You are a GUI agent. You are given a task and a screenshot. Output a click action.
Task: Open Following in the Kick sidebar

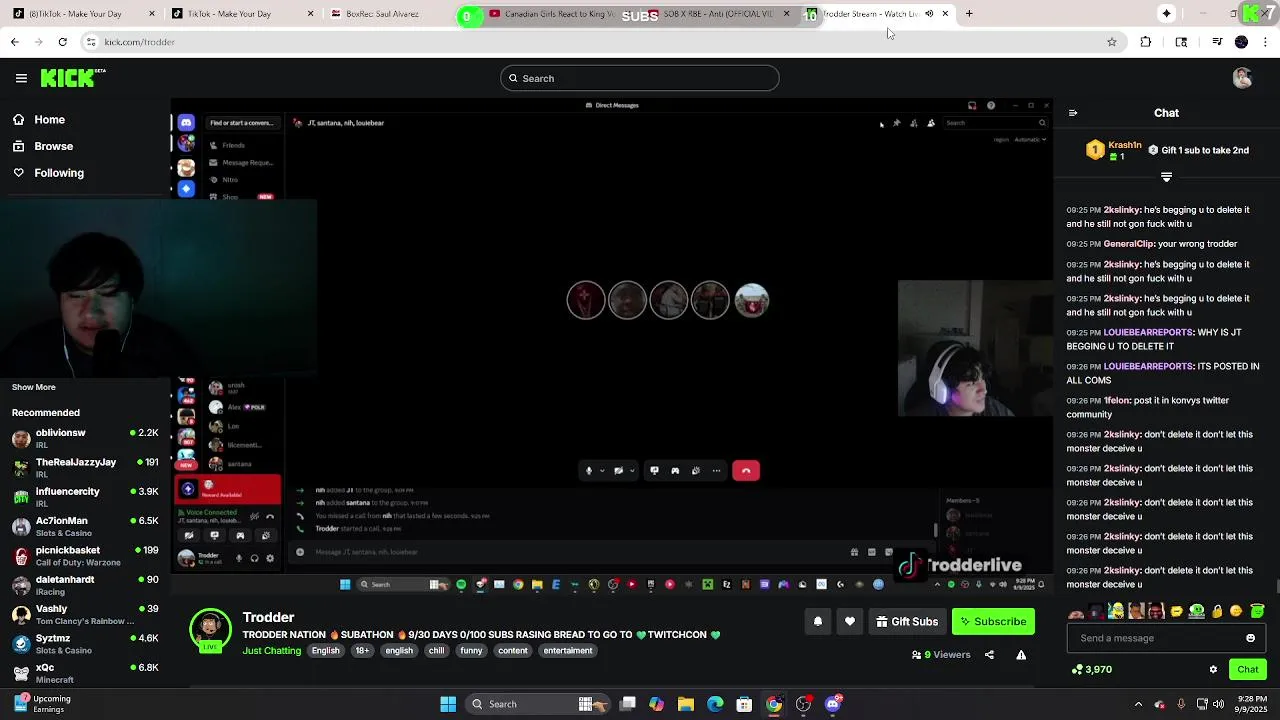click(x=59, y=173)
